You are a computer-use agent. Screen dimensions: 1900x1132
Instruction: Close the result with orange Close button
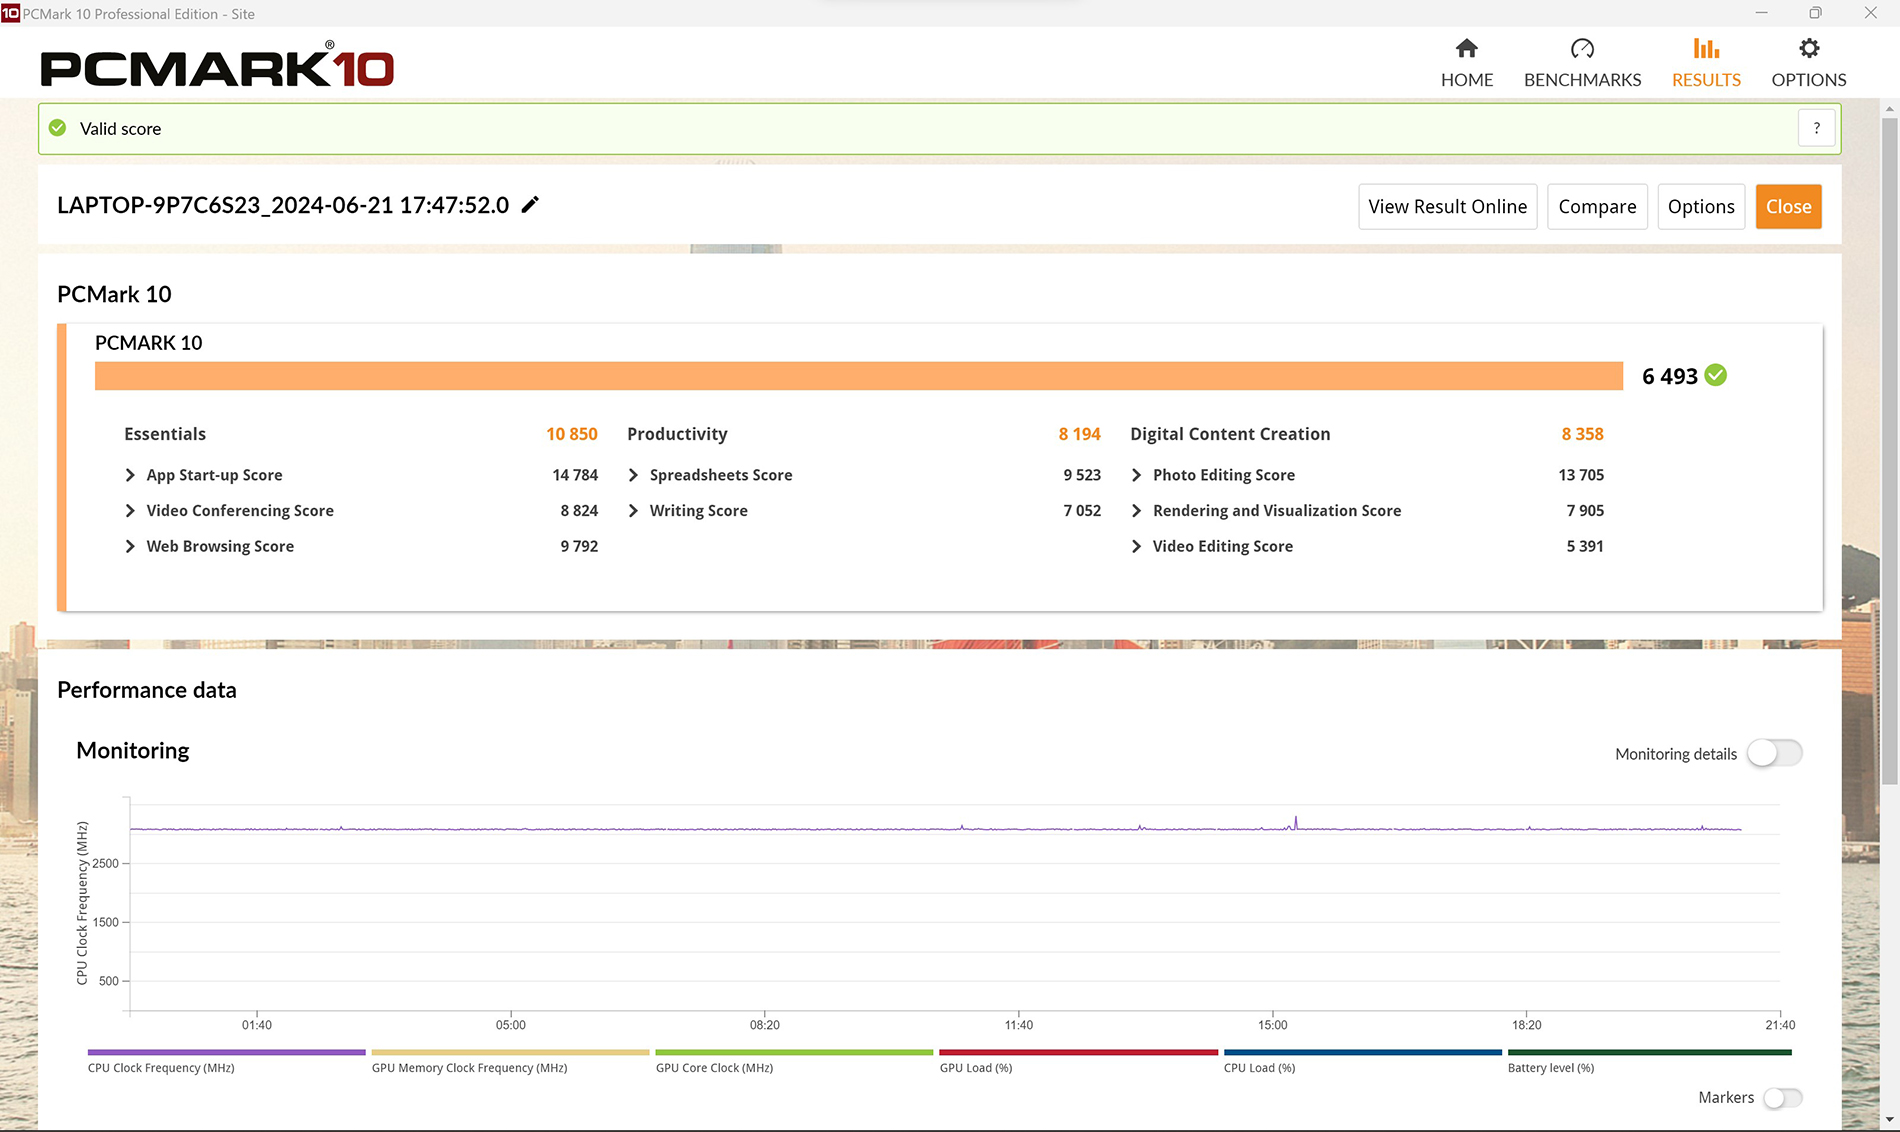(1788, 207)
